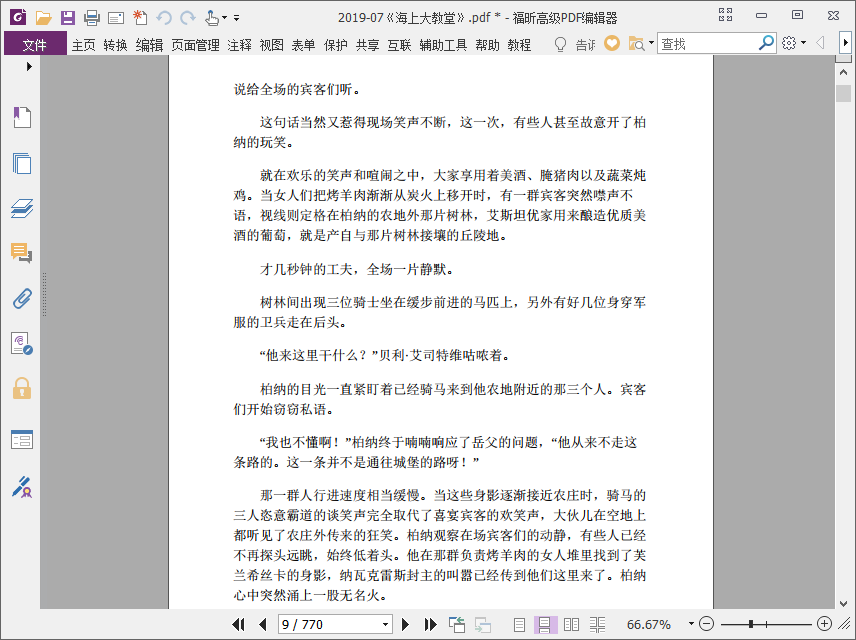Open the search folder options dropdown
The width and height of the screenshot is (856, 640).
tap(651, 43)
